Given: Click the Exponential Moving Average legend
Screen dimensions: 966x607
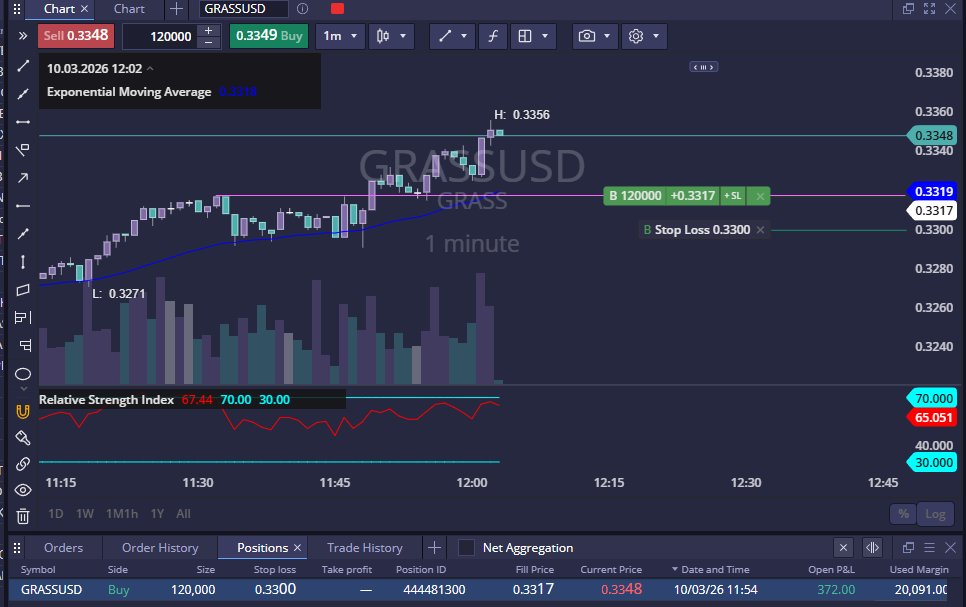Looking at the screenshot, I should point(129,92).
